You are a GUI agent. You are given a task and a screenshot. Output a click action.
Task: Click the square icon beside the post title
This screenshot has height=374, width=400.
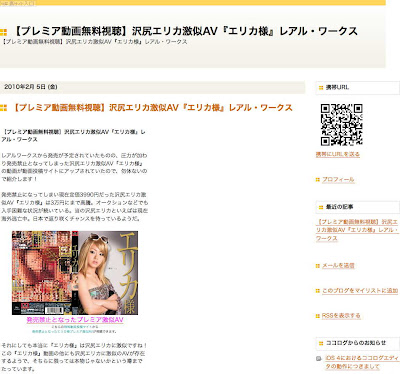pyautogui.click(x=3, y=108)
